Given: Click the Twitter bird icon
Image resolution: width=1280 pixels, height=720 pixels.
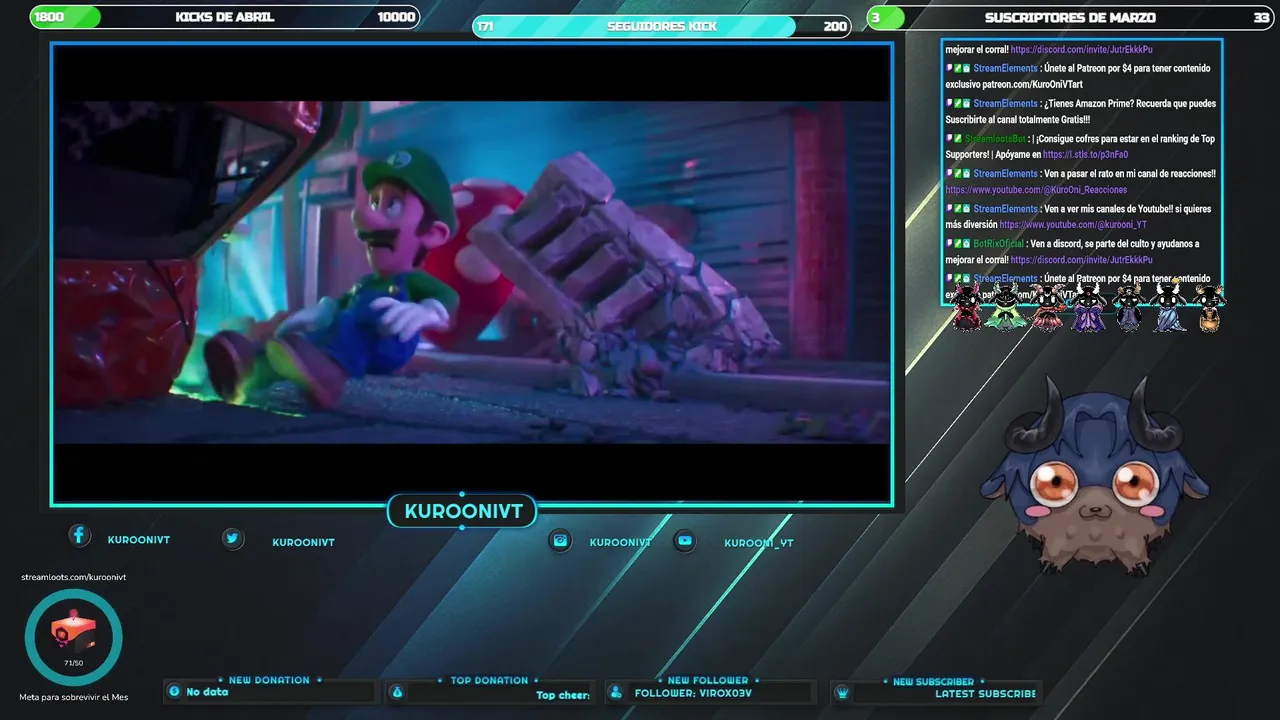Looking at the screenshot, I should 232,538.
